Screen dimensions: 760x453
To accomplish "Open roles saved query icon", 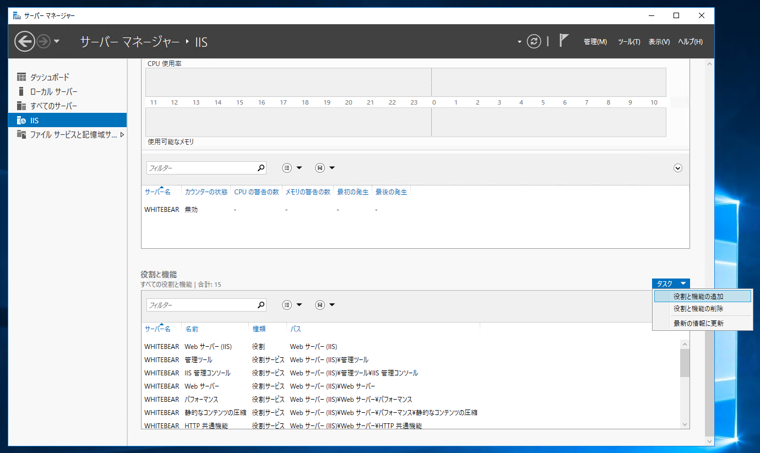I will [320, 305].
